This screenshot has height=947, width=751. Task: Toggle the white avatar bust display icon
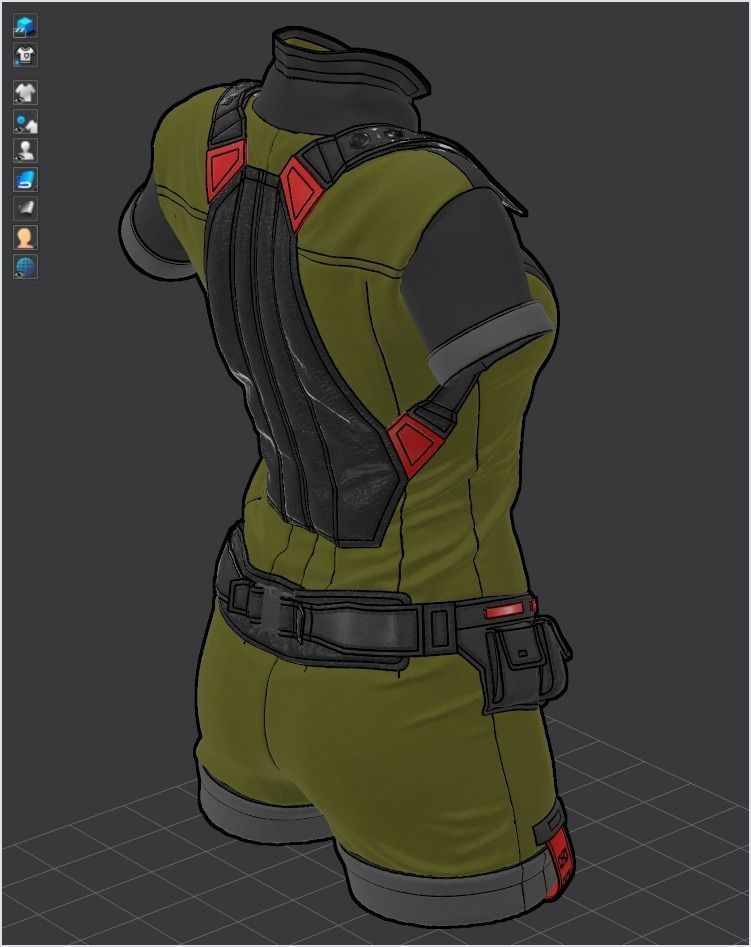[25, 150]
